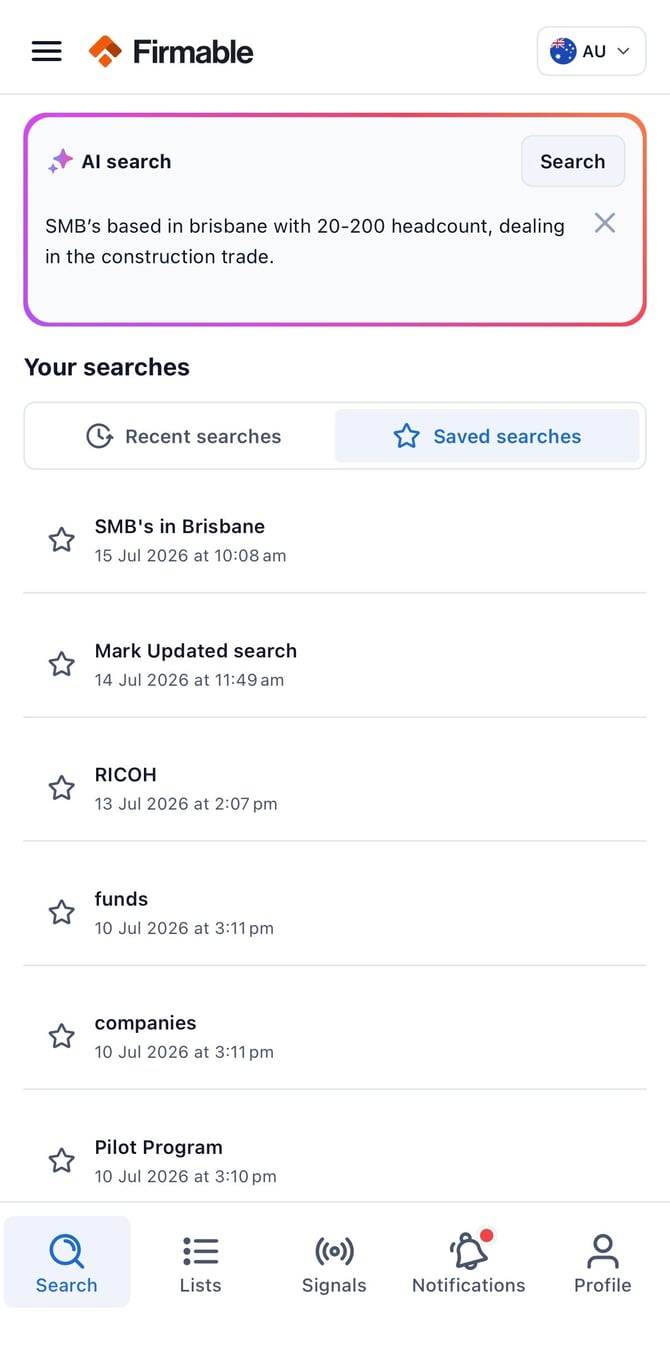View Notifications with bell icon
Screen dimensions: 670x1361
tap(468, 1263)
